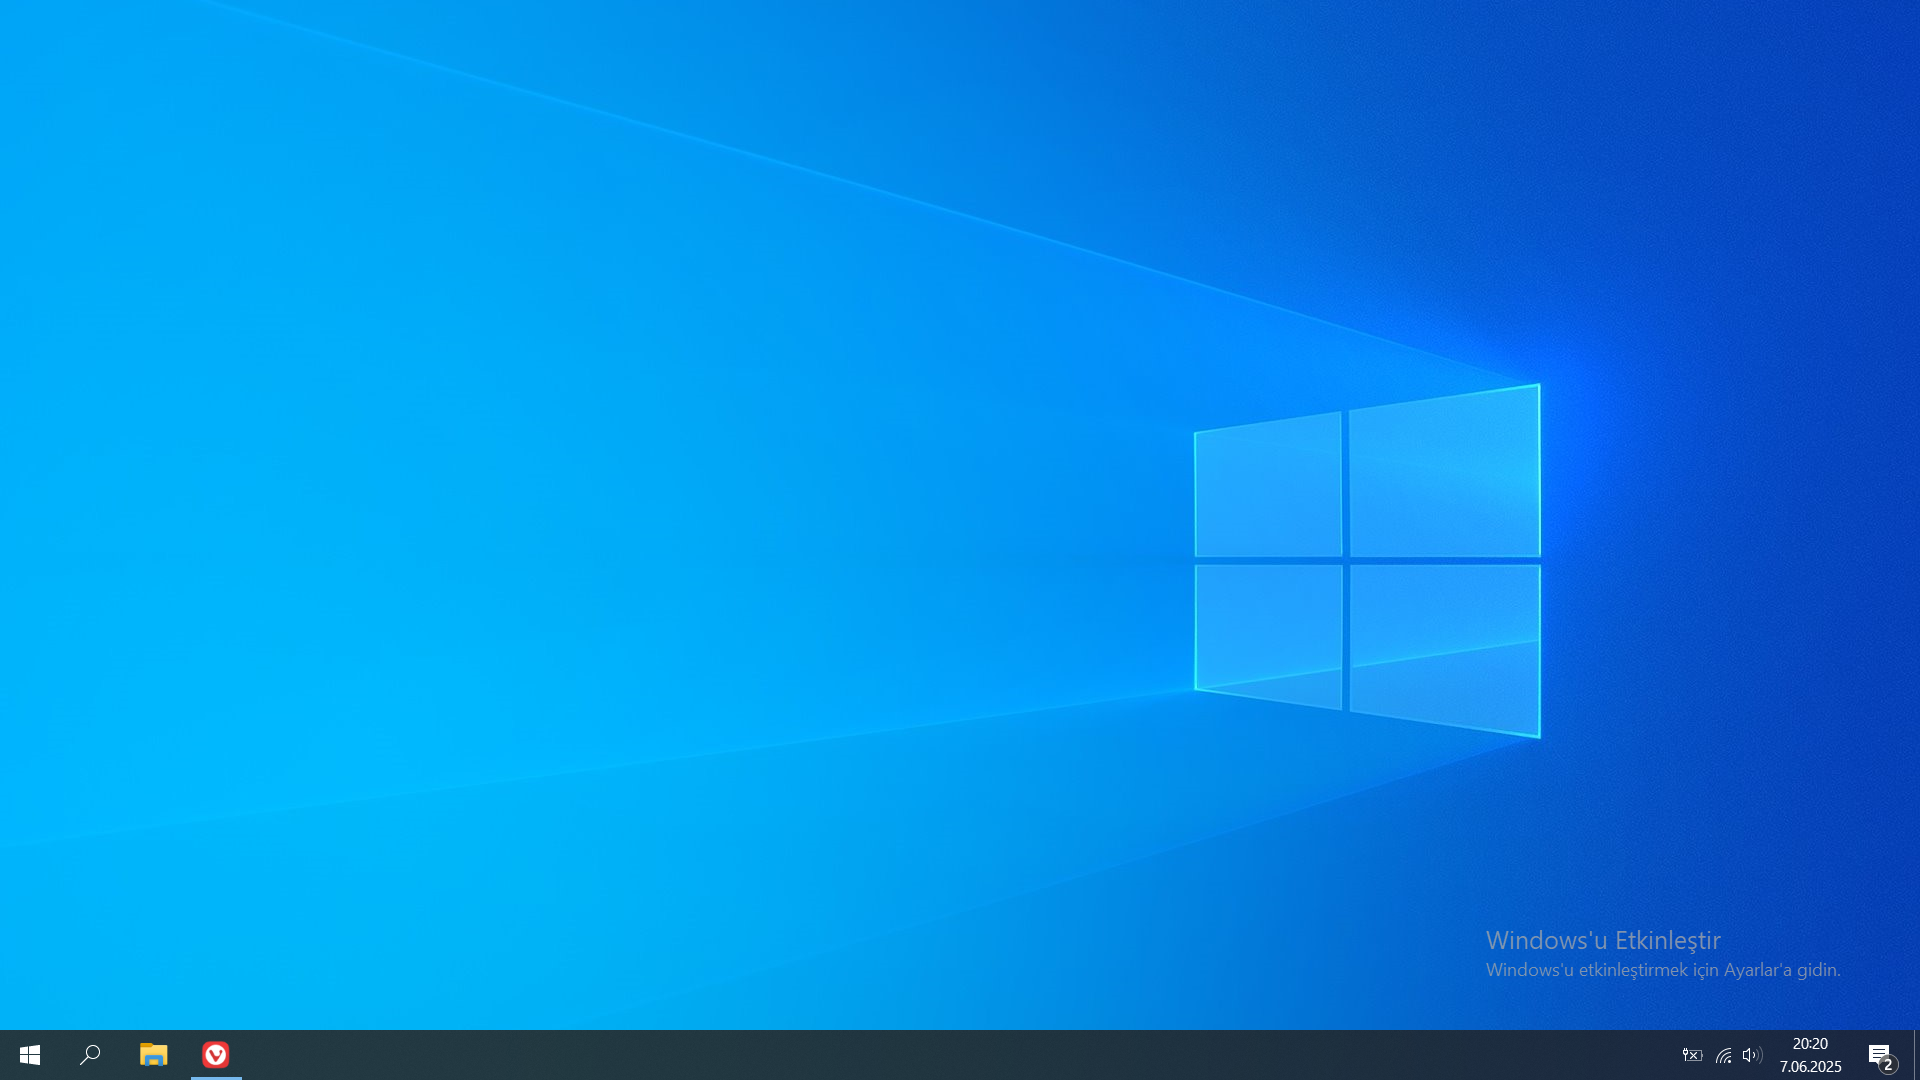Open the Action Center notifications icon

pyautogui.click(x=1881, y=1055)
